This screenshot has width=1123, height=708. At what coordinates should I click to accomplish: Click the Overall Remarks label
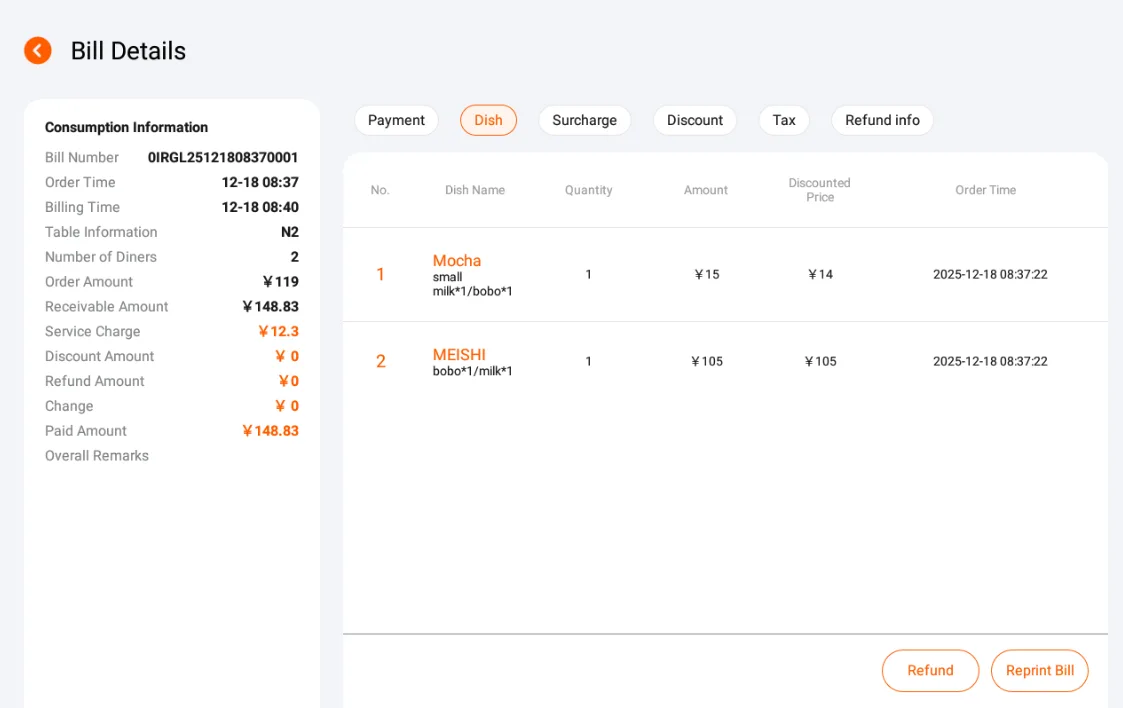97,456
